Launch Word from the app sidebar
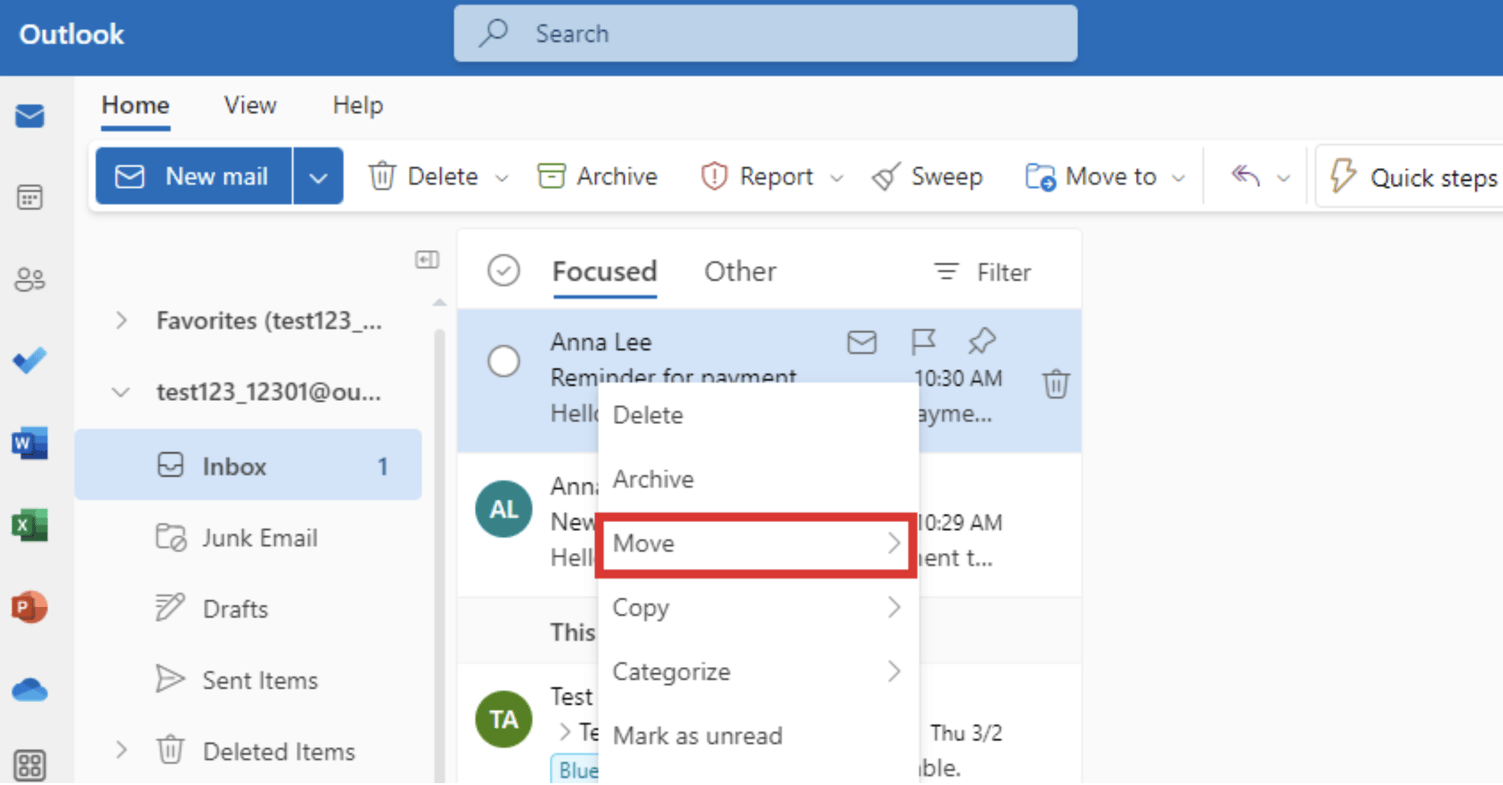 [30, 442]
